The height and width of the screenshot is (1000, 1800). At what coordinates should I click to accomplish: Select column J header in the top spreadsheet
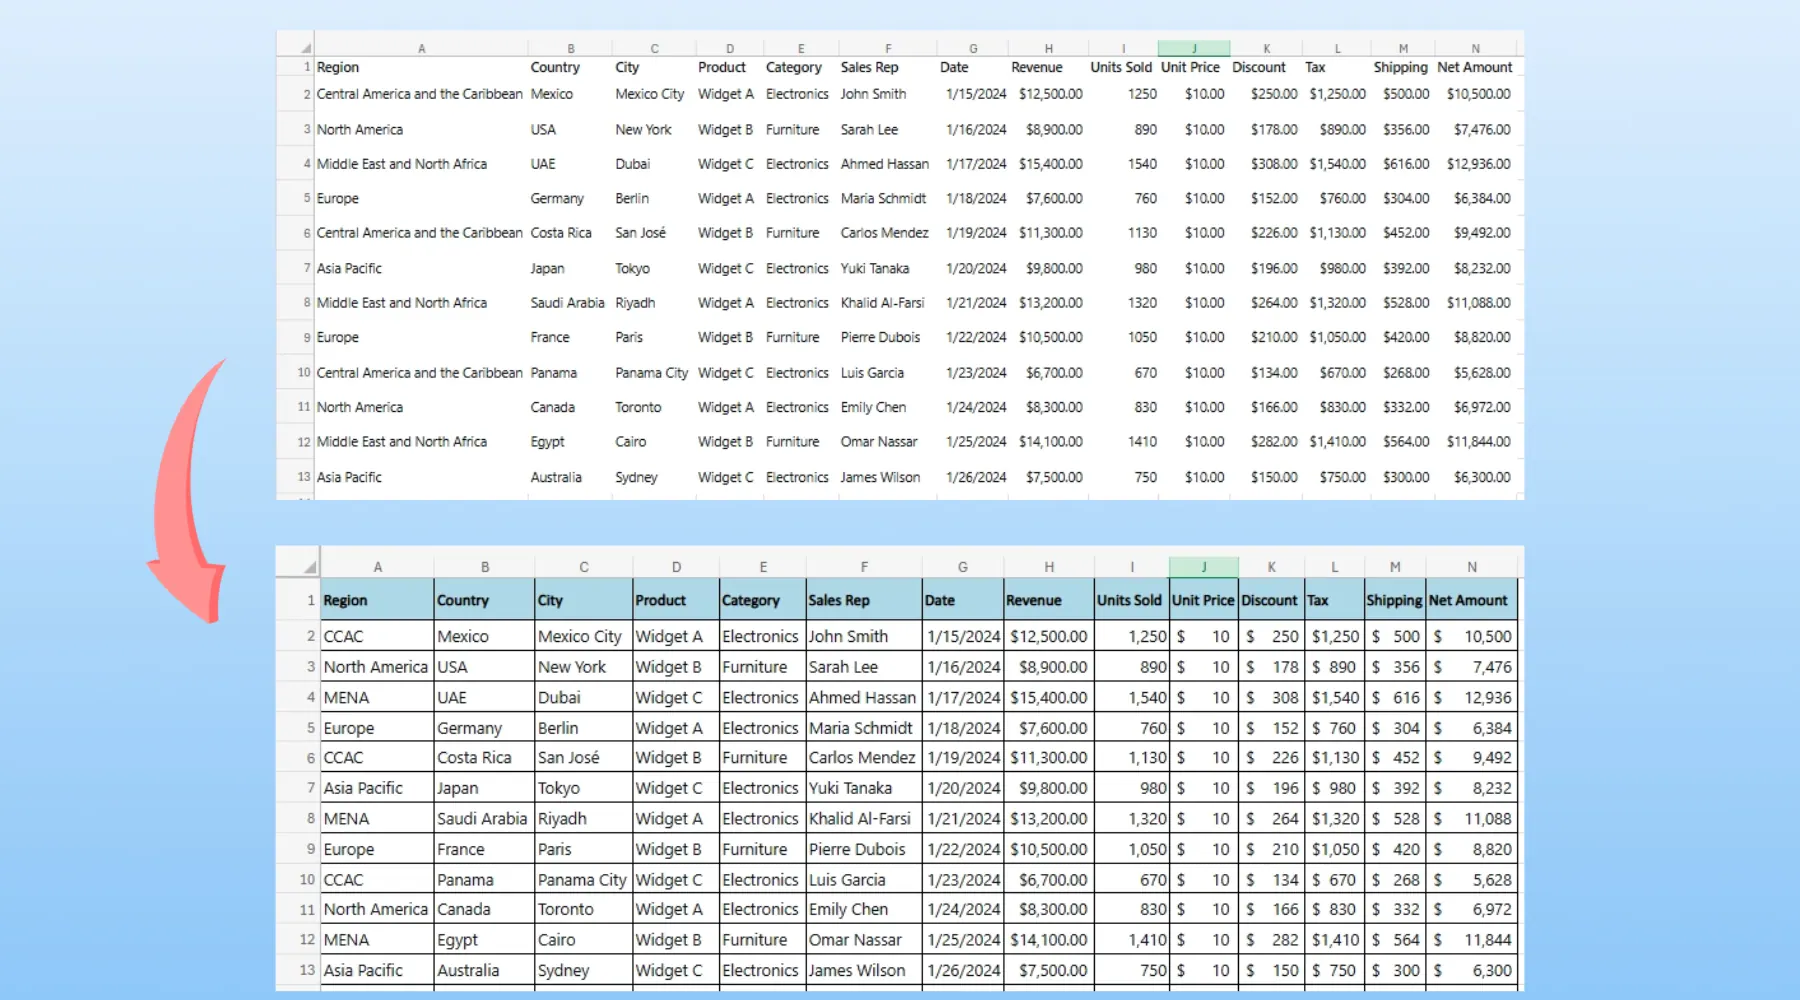click(1193, 48)
